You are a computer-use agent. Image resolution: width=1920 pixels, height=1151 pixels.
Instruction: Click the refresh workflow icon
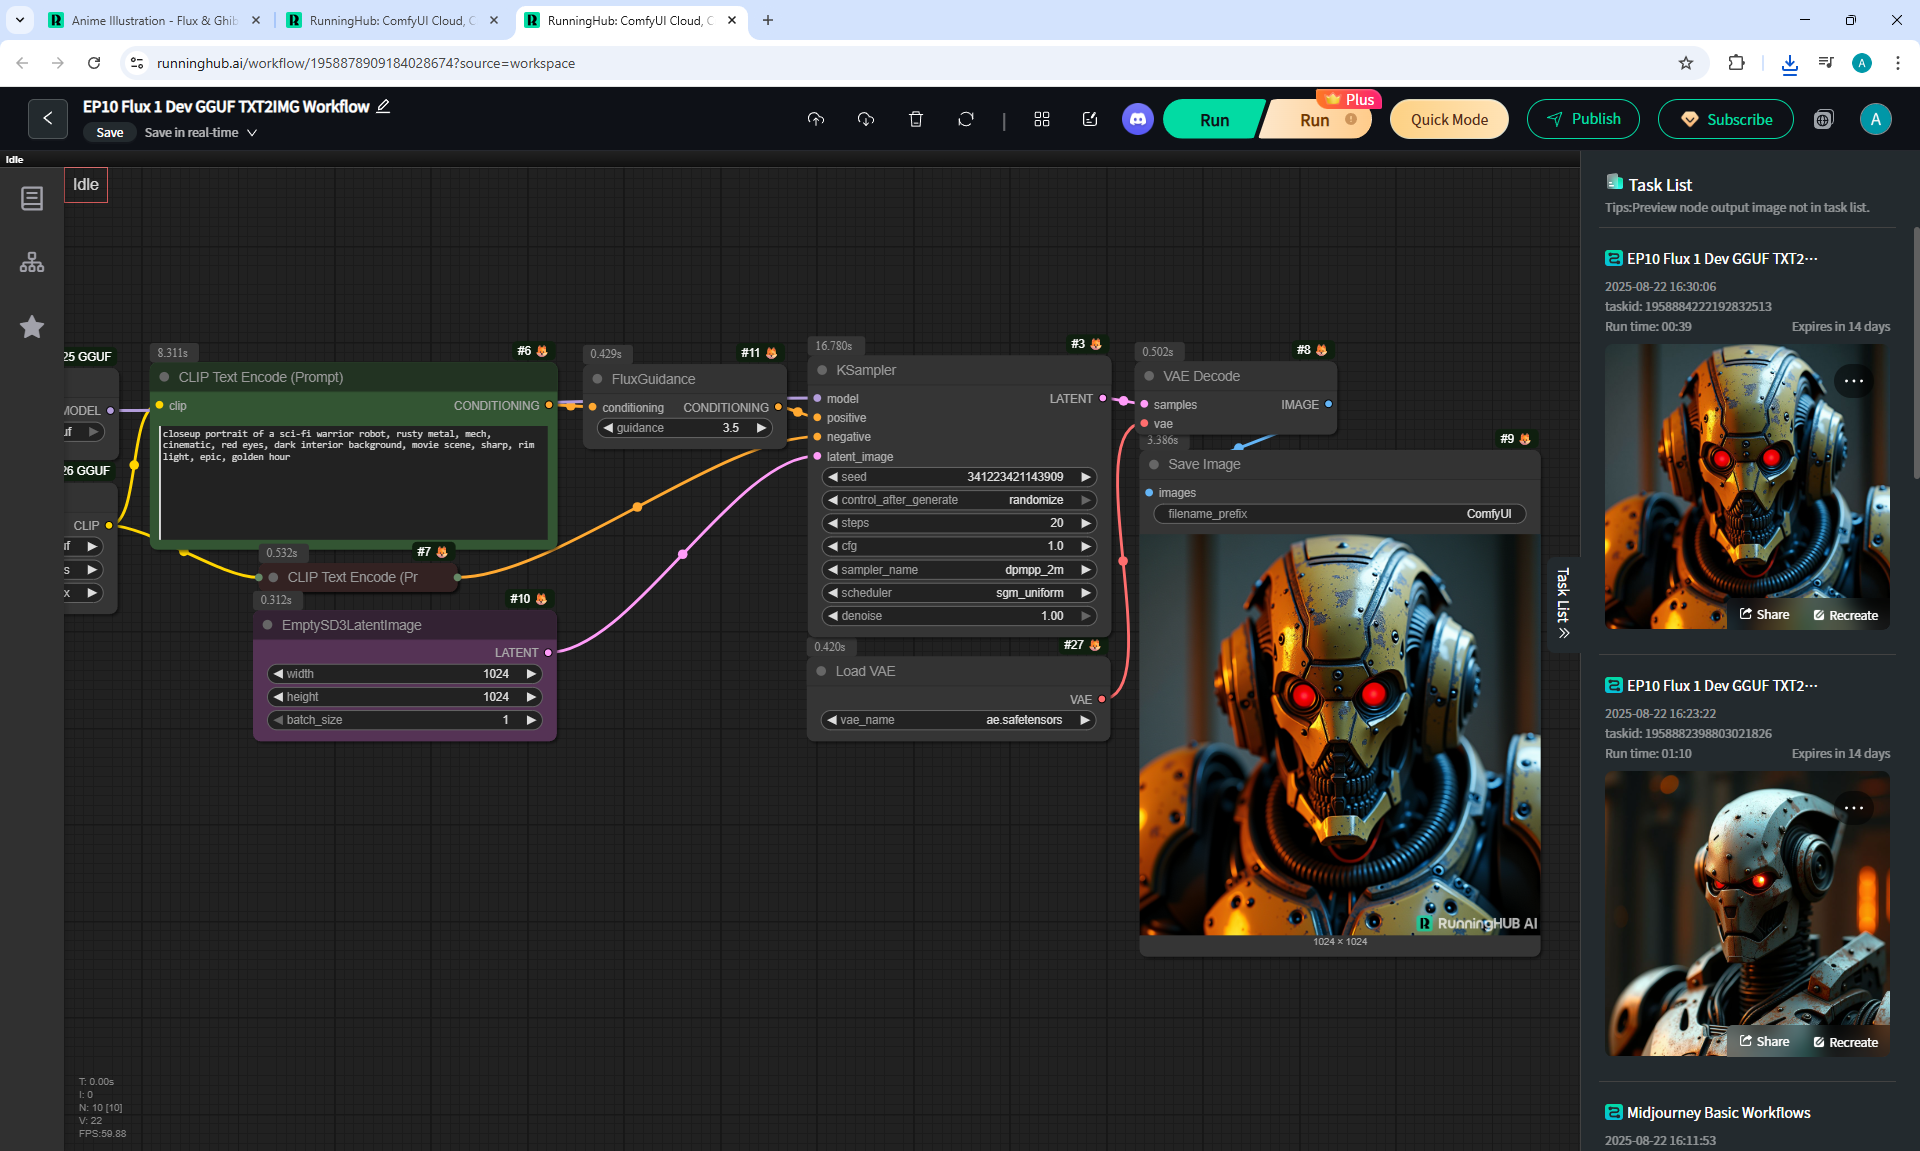[965, 119]
